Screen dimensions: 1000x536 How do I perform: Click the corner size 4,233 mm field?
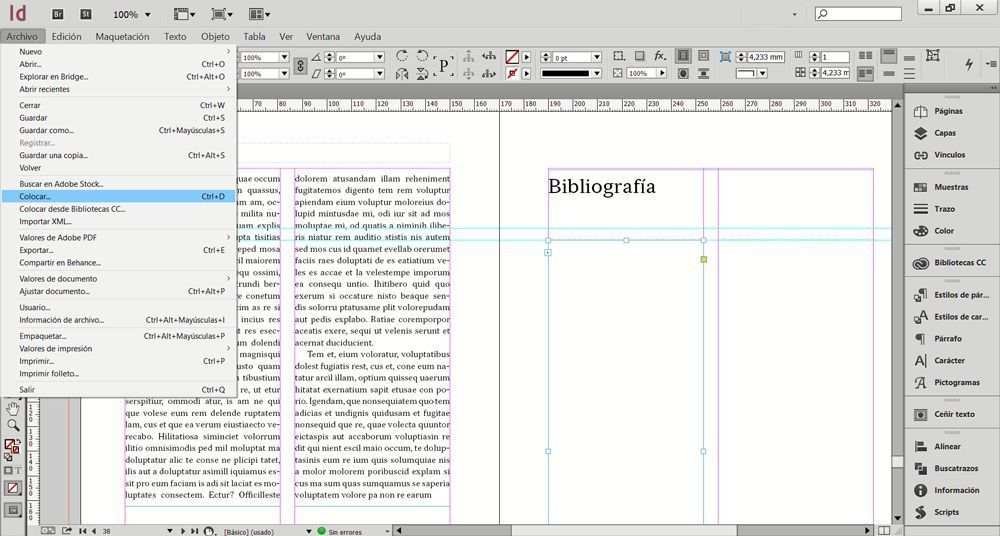tap(765, 57)
